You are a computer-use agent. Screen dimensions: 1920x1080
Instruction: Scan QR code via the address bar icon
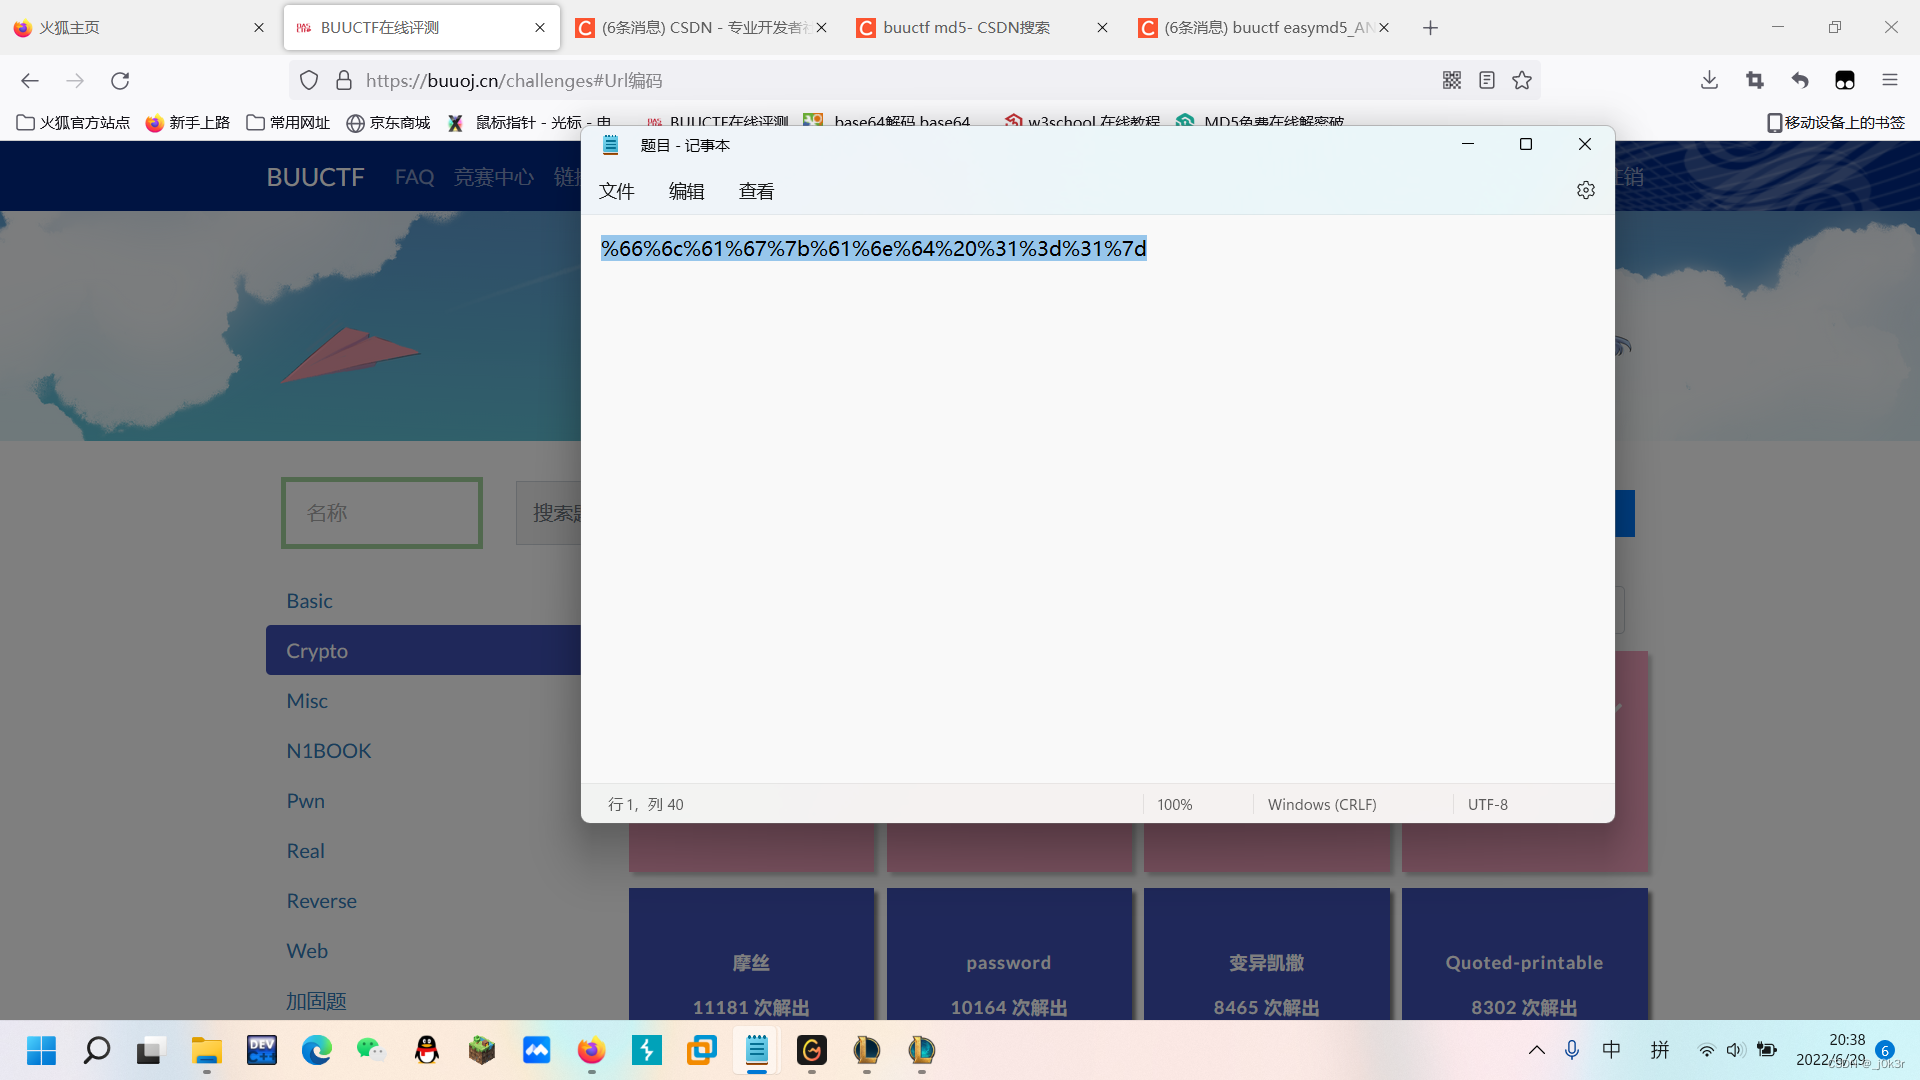1451,80
